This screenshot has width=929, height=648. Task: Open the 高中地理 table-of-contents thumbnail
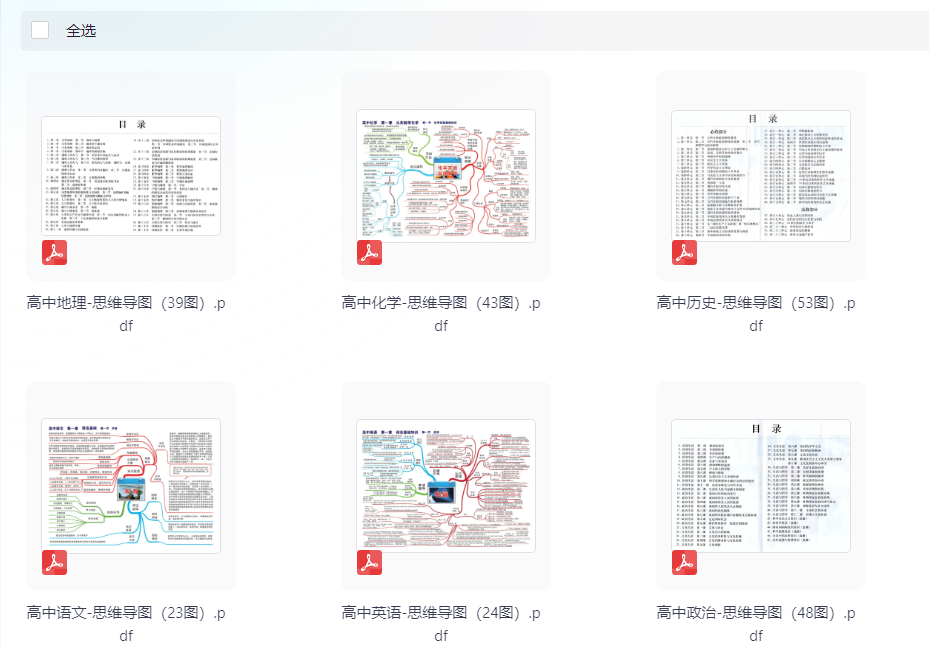[131, 176]
